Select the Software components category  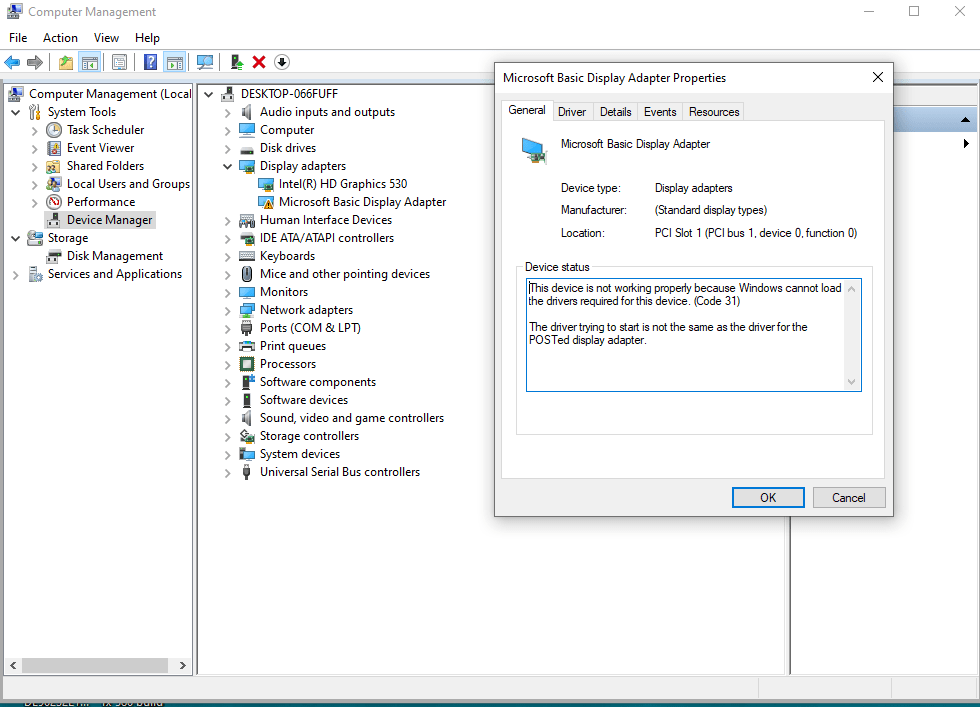click(318, 382)
